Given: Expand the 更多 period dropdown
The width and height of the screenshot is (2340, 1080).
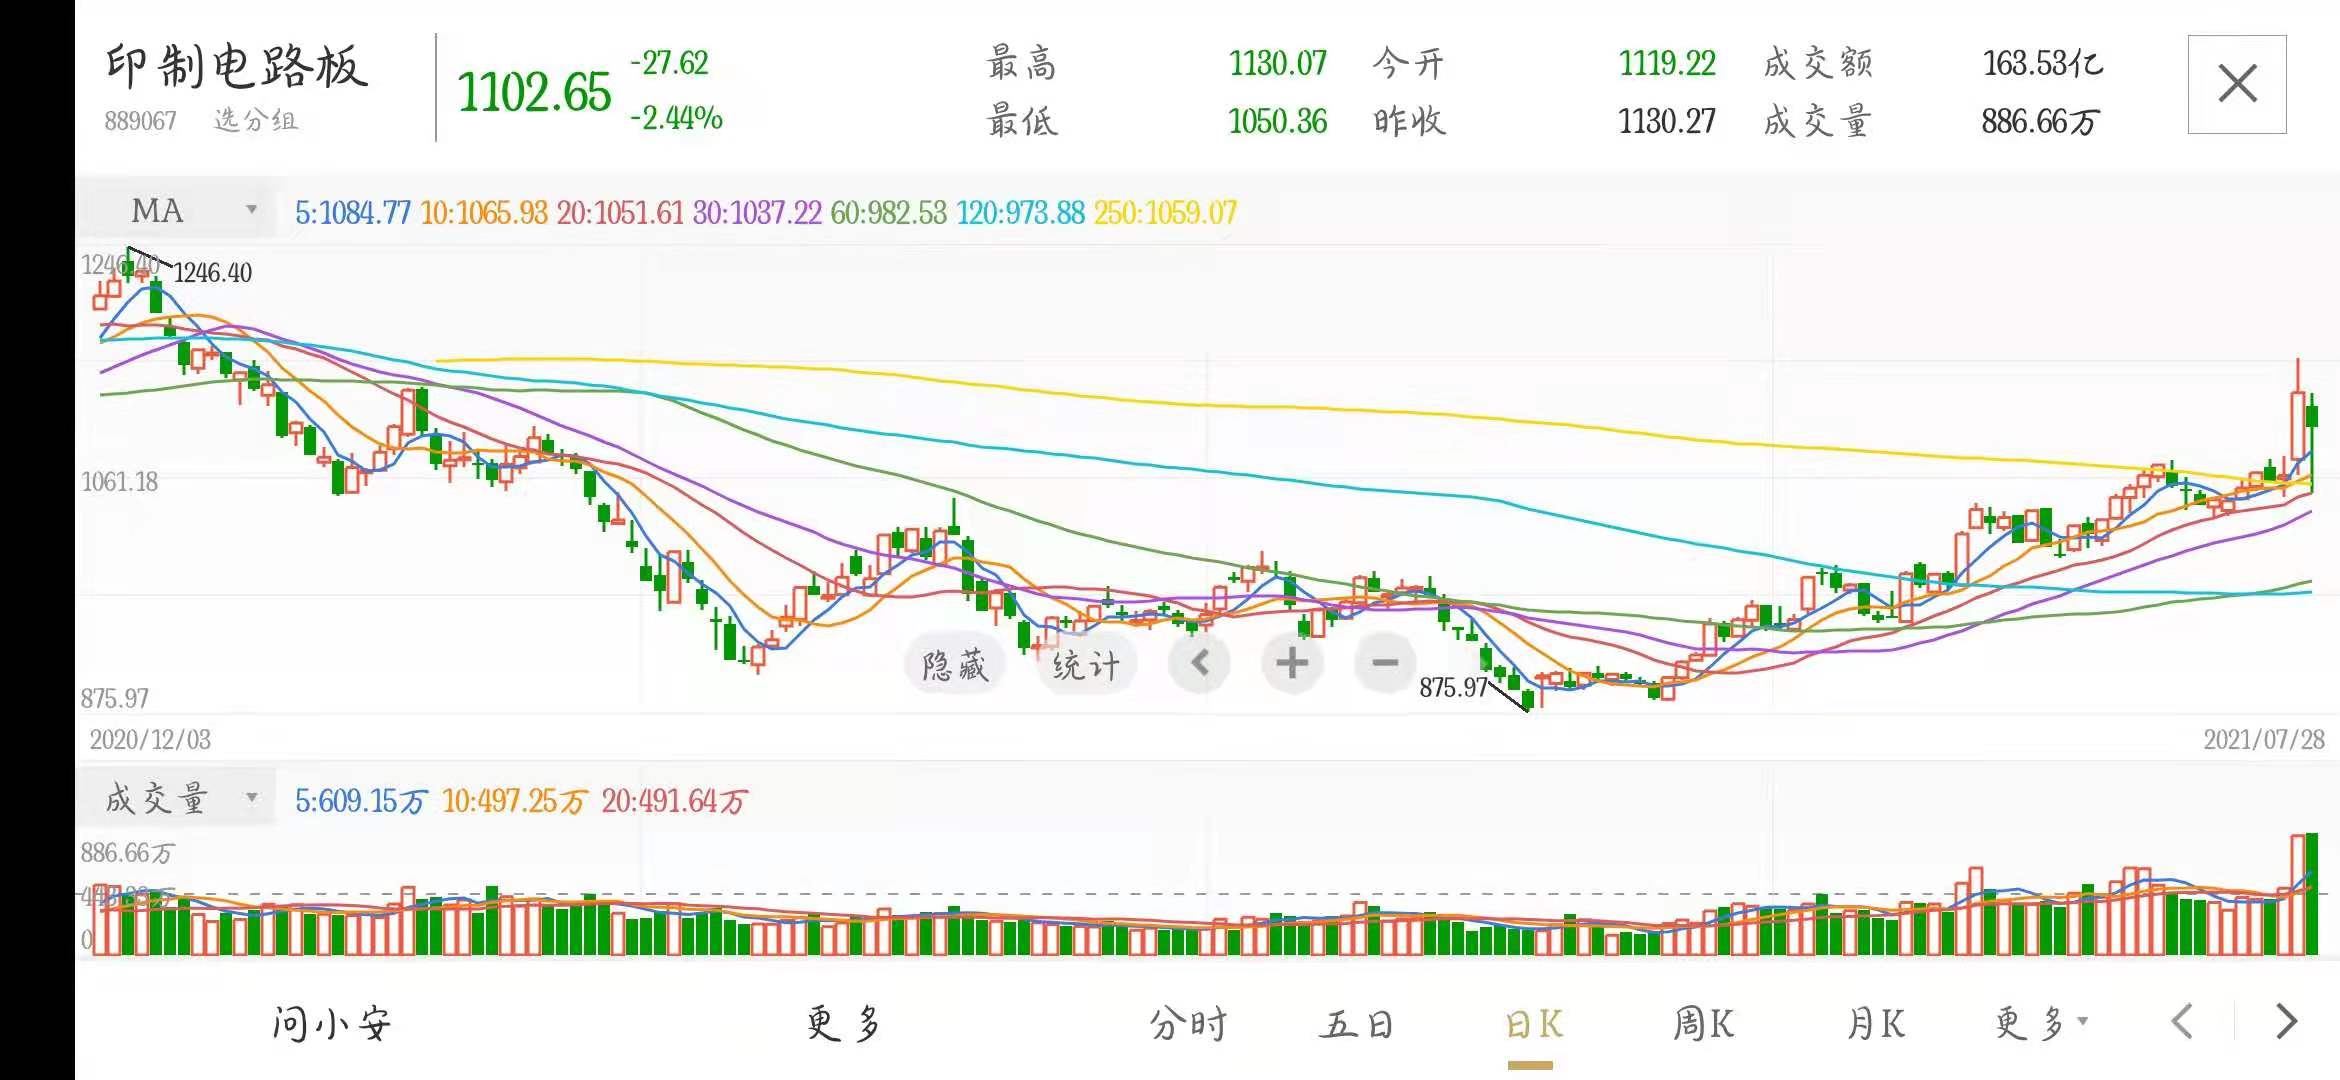Looking at the screenshot, I should coord(2040,1023).
